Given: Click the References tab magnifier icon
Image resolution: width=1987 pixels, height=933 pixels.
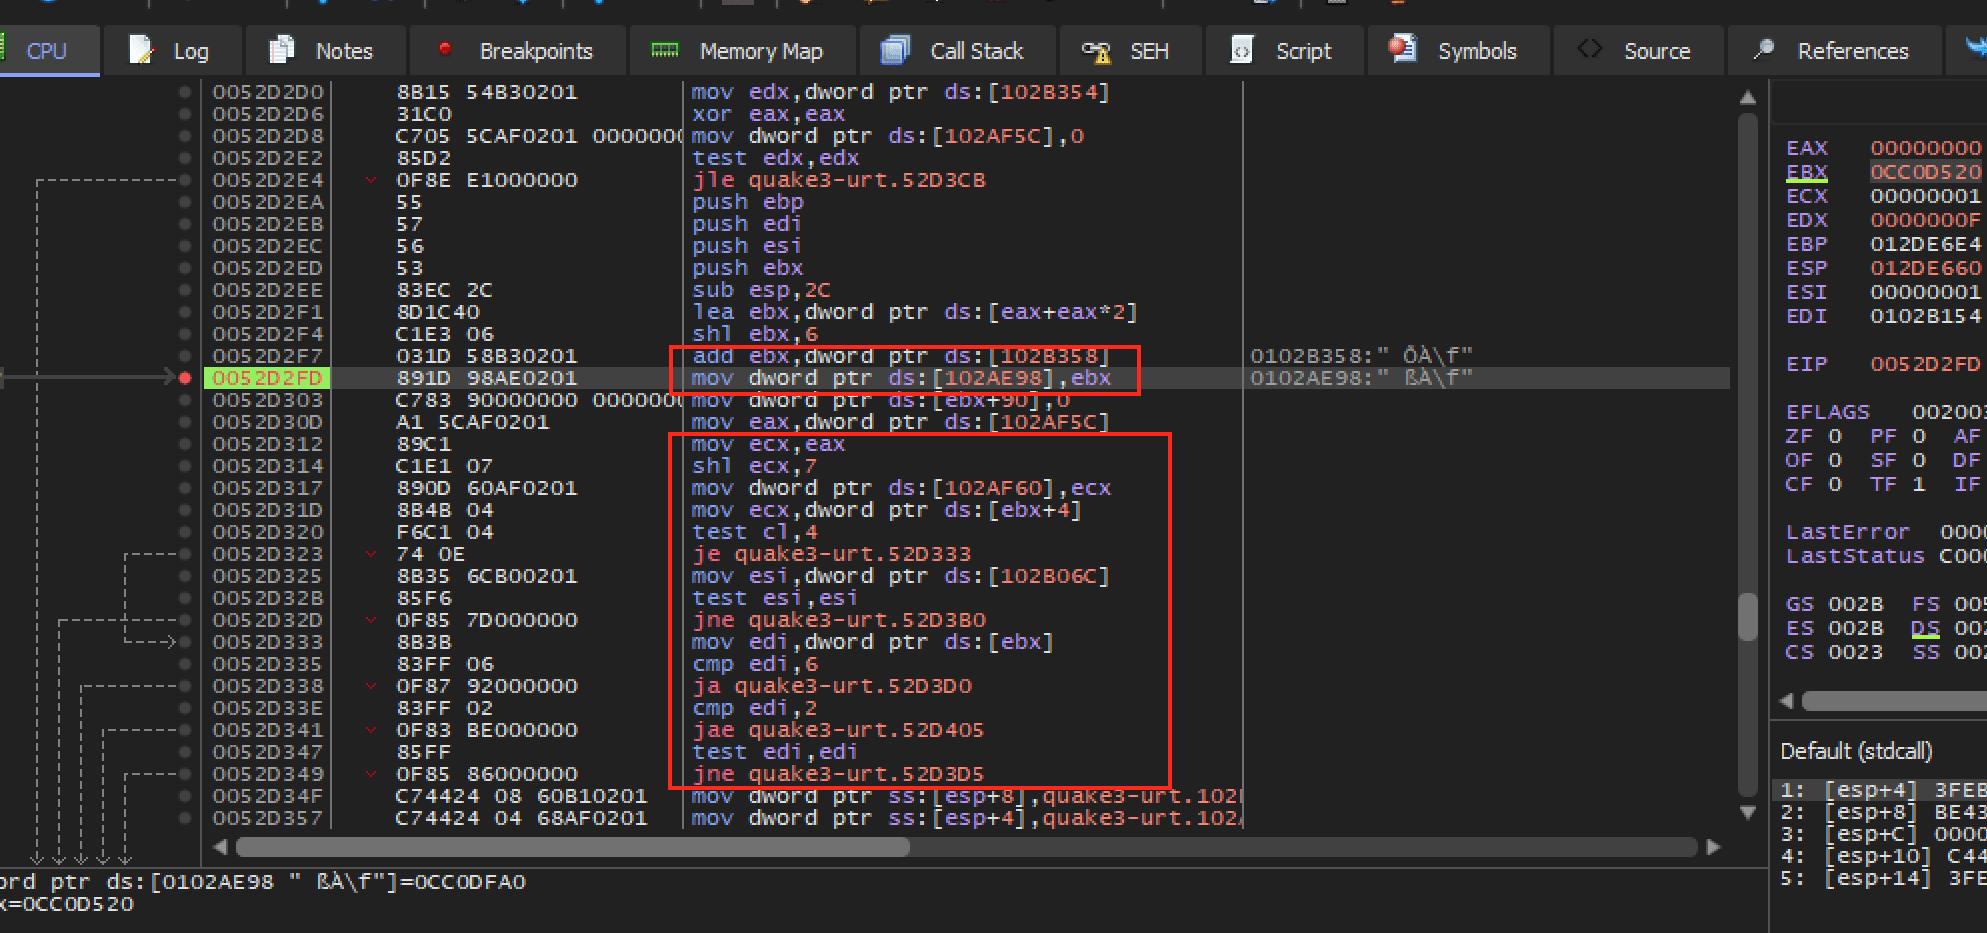Looking at the screenshot, I should 1764,49.
